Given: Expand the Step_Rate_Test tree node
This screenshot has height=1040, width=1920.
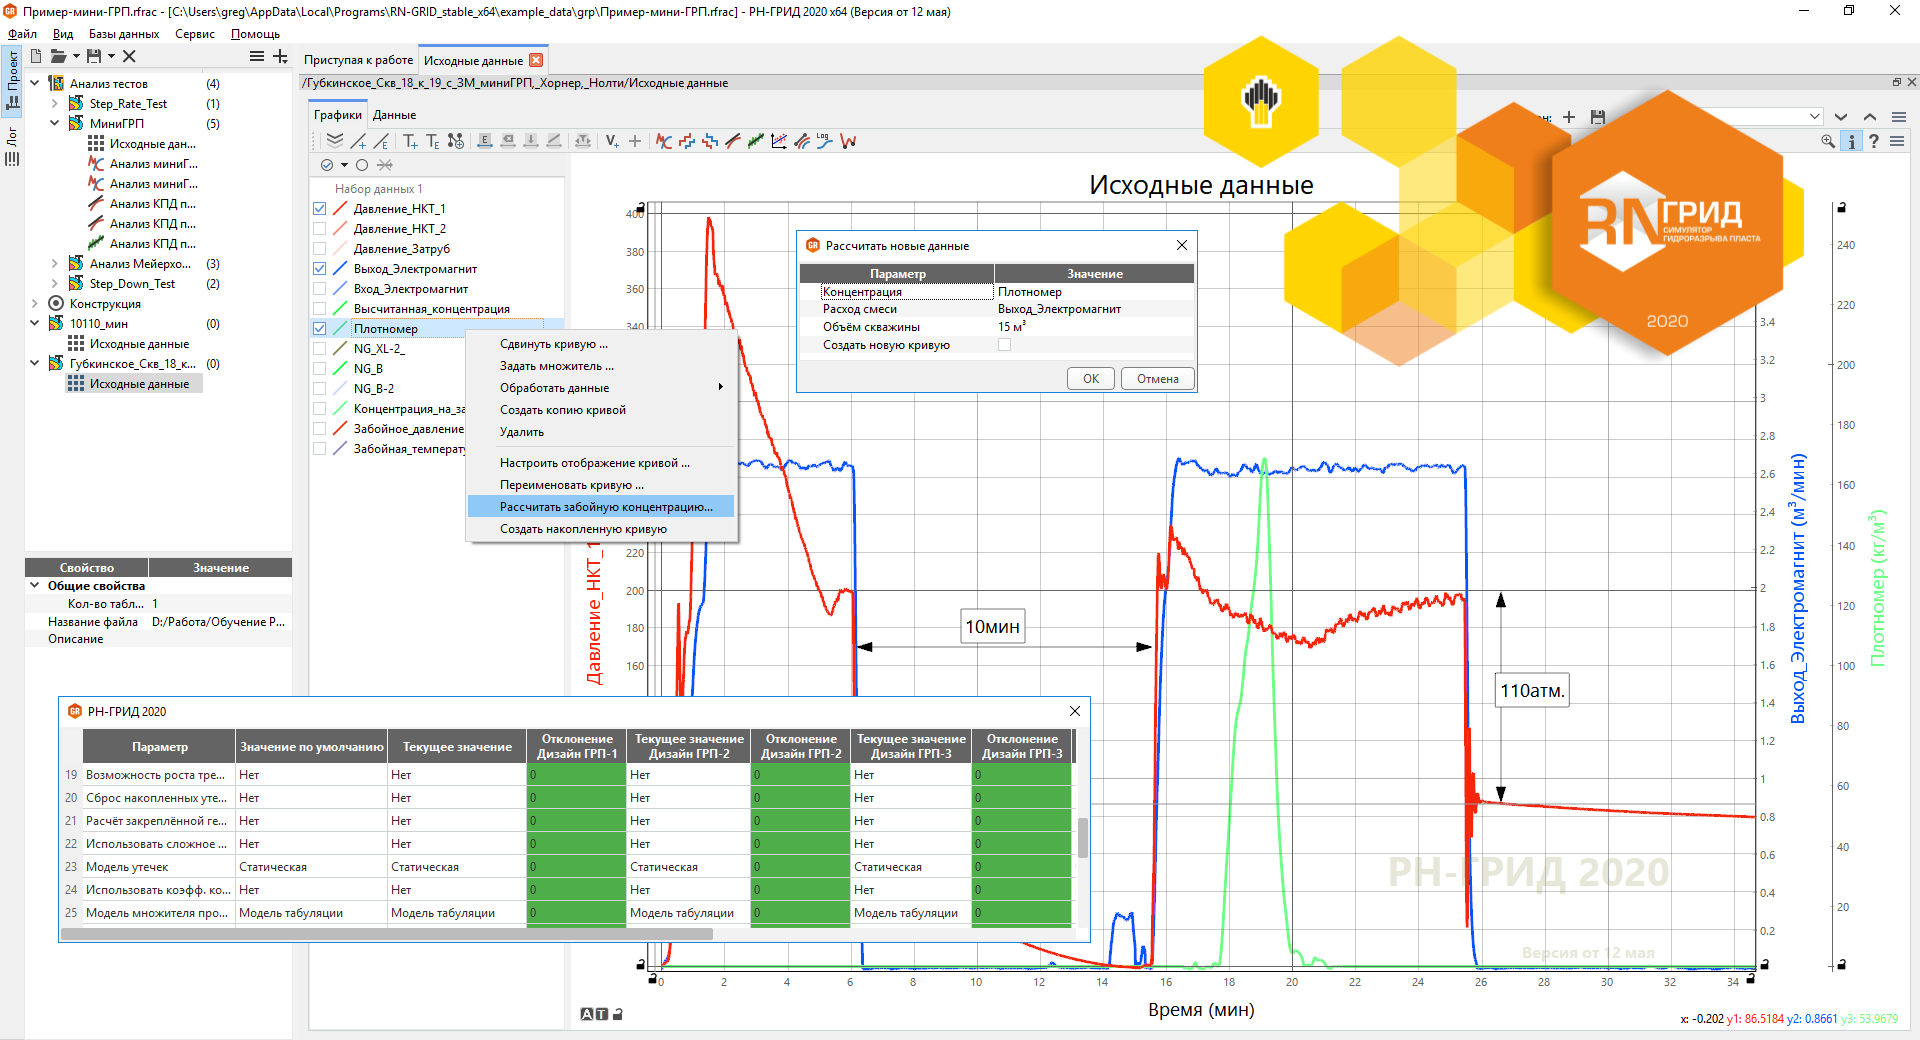Looking at the screenshot, I should (x=55, y=103).
